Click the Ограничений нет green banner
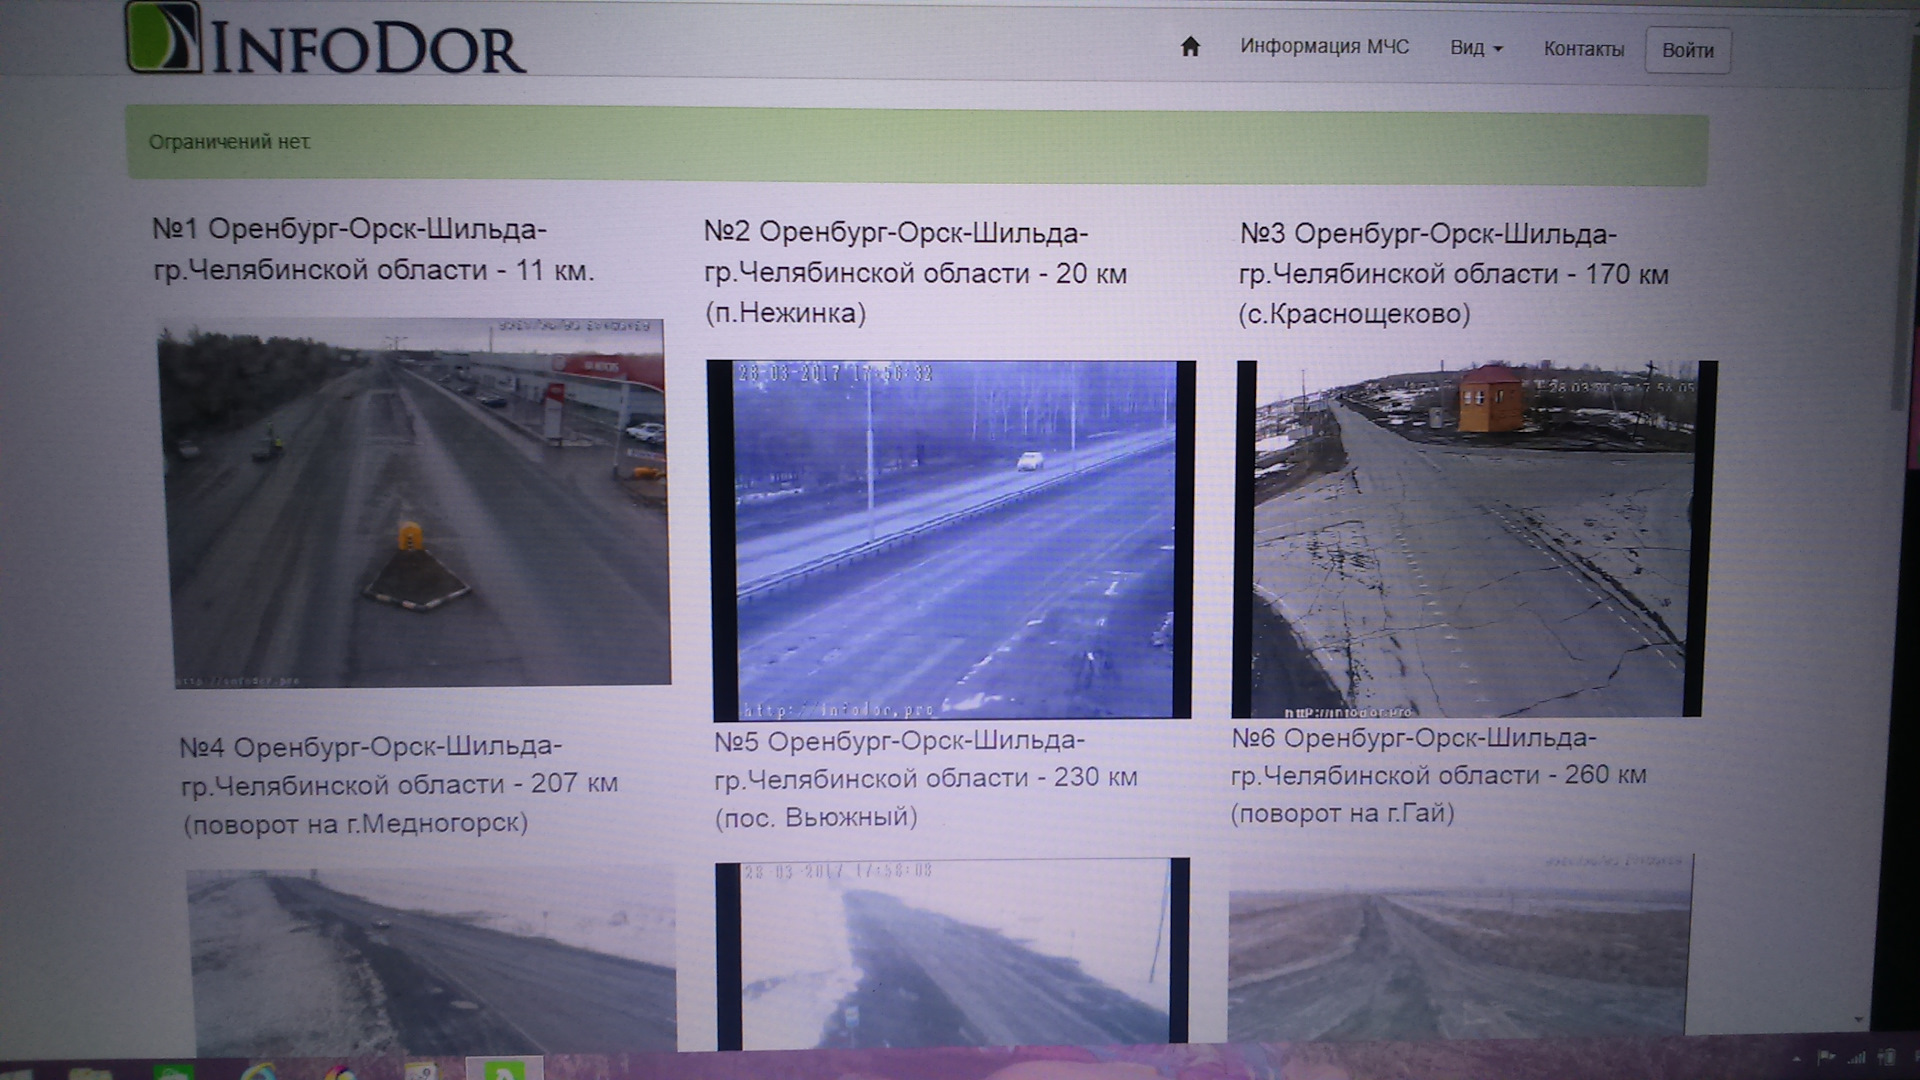The height and width of the screenshot is (1080, 1920). click(917, 146)
